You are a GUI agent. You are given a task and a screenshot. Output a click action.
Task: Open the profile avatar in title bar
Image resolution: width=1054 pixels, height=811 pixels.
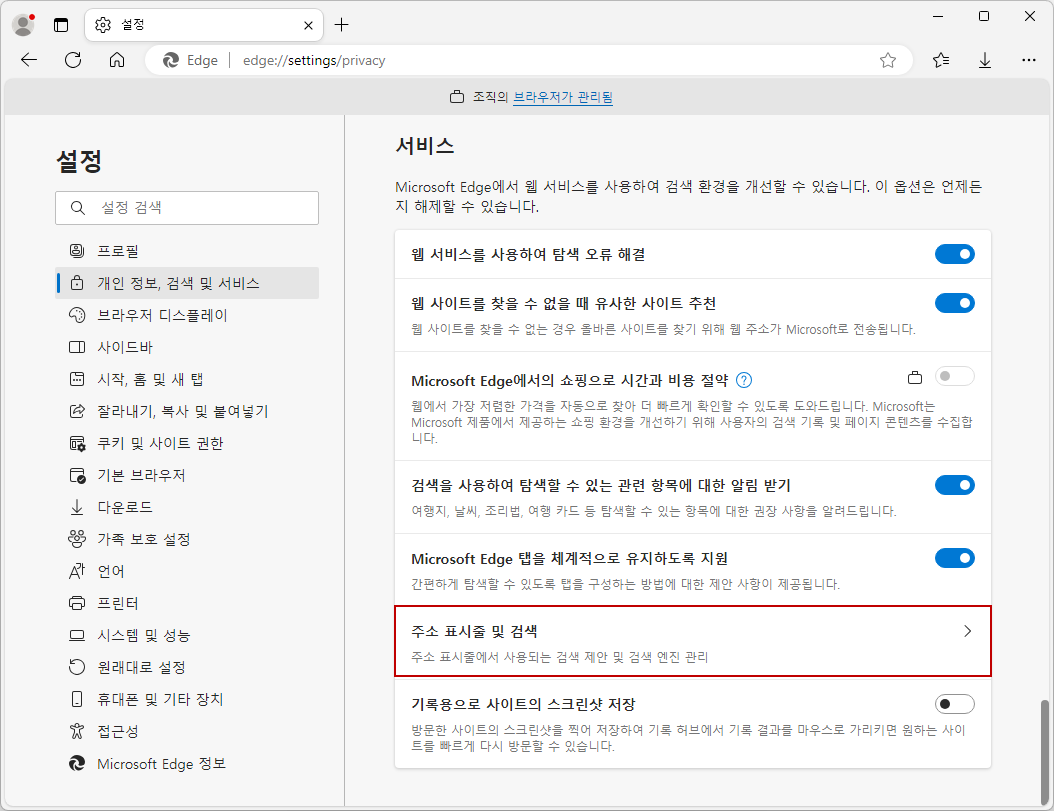[24, 25]
